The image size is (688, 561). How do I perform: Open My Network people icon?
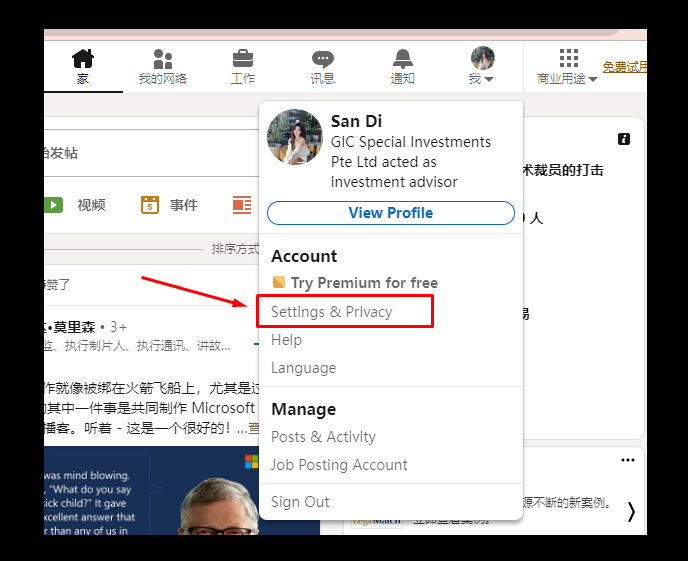coord(162,59)
